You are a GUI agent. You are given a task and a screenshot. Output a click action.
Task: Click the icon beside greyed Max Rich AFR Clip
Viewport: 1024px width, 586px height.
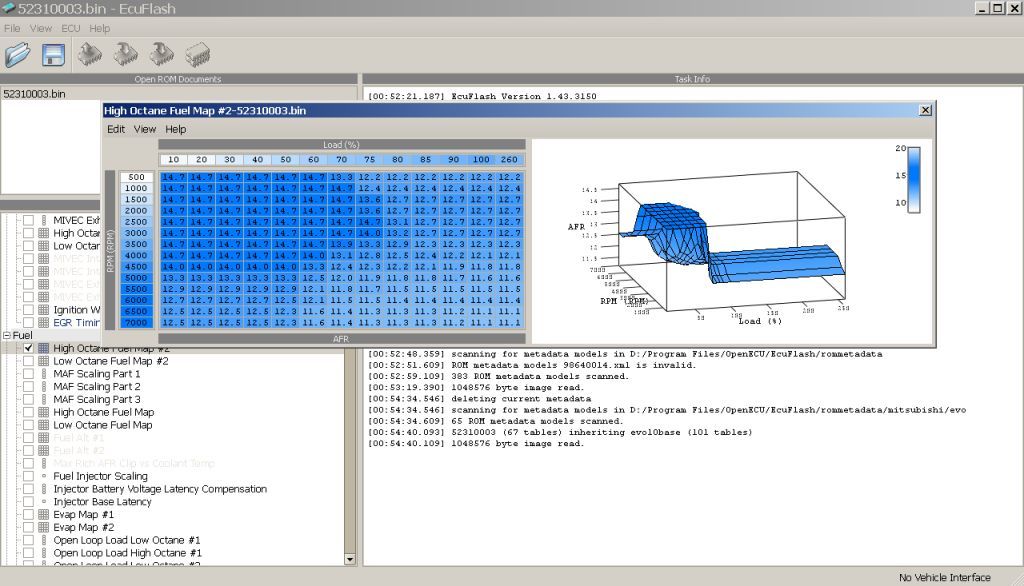pyautogui.click(x=44, y=463)
